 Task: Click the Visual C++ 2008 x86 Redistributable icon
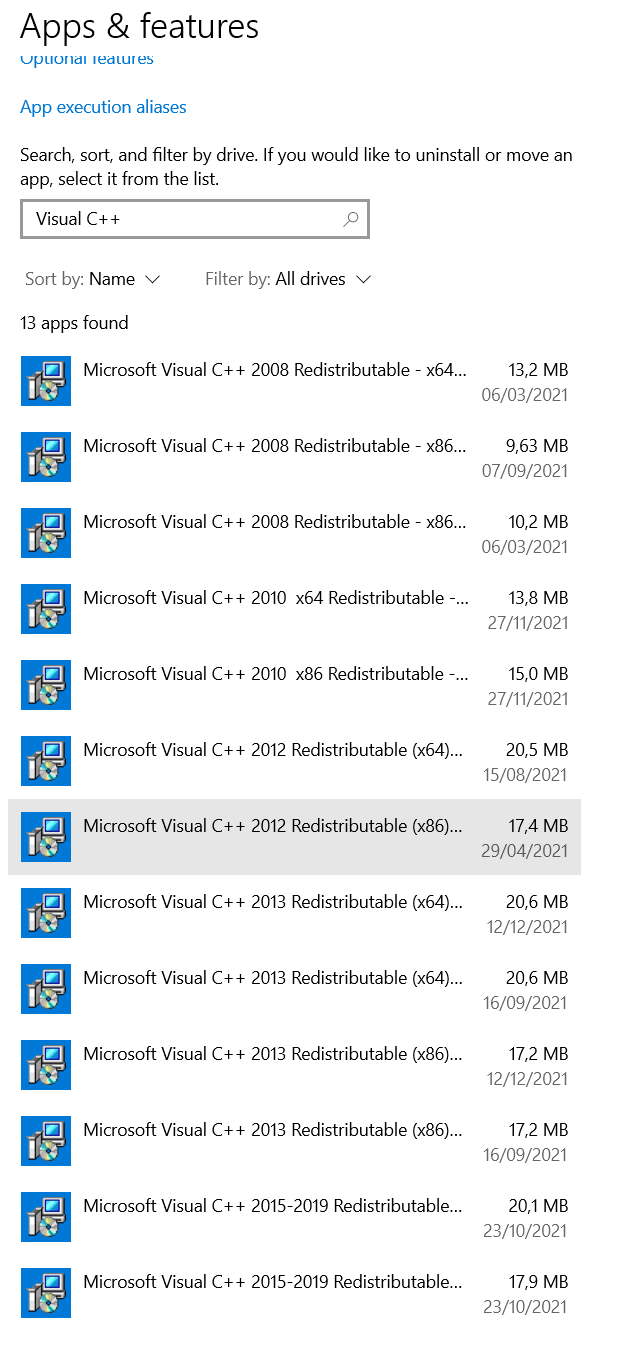[x=46, y=457]
